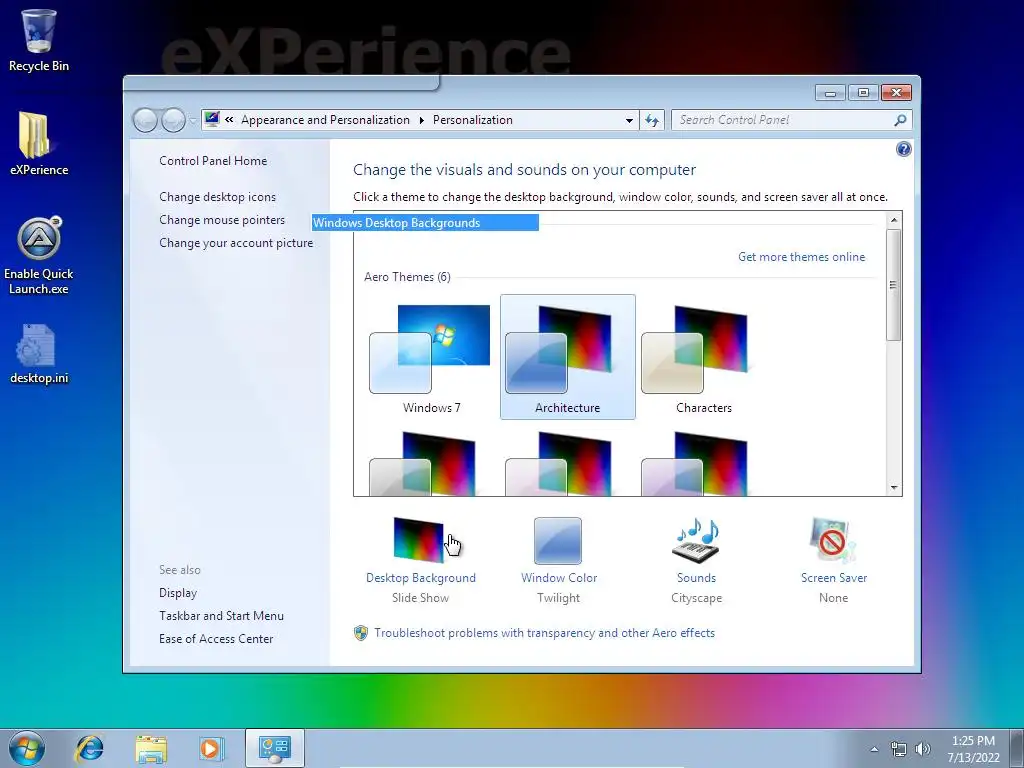Select Enable Quick Launch.exe desktop icon
The height and width of the screenshot is (768, 1024).
tap(39, 256)
